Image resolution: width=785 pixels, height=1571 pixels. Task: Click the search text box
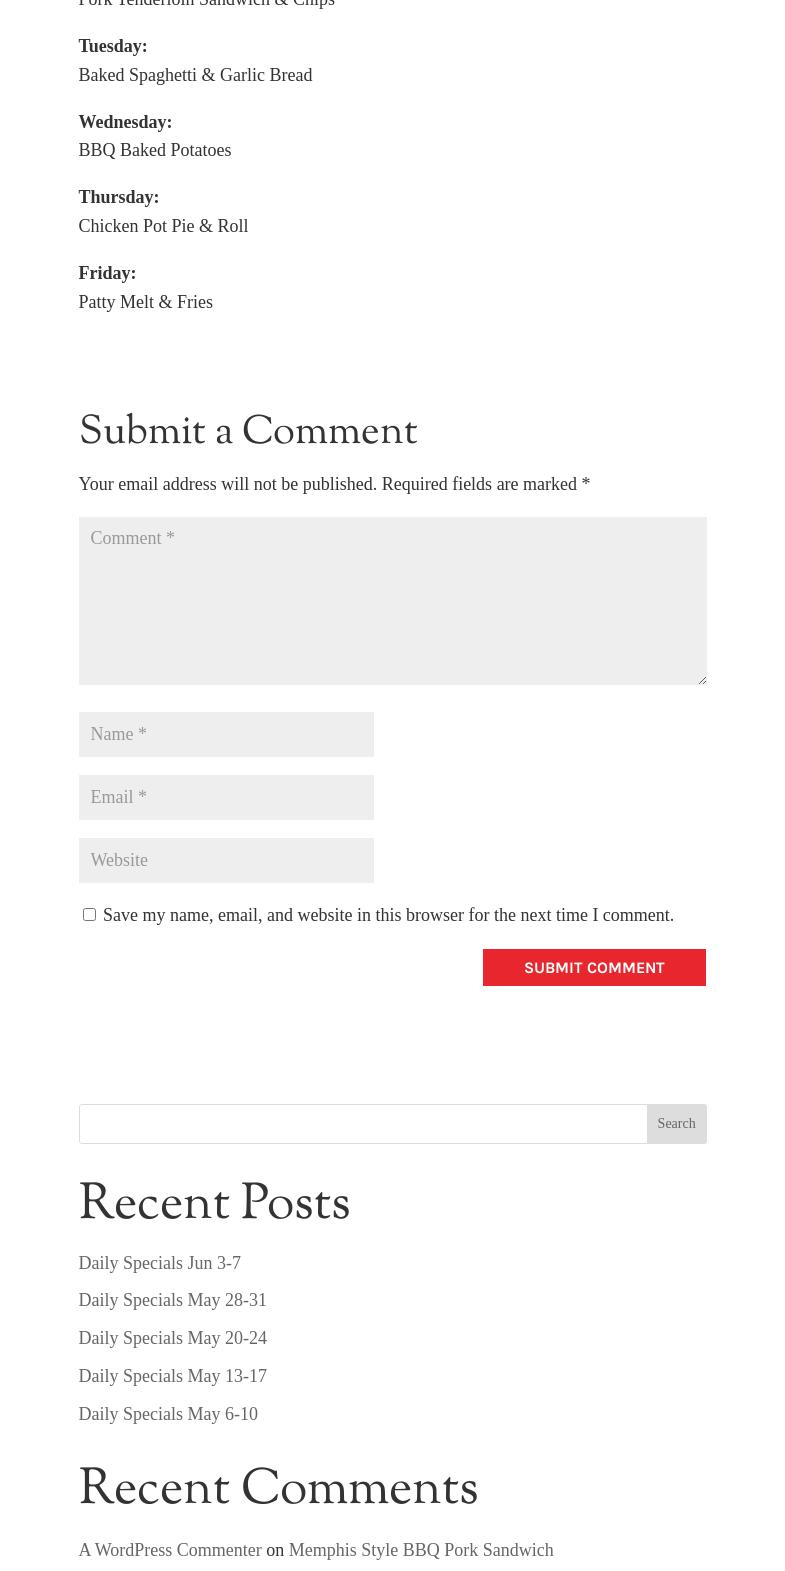(363, 1124)
